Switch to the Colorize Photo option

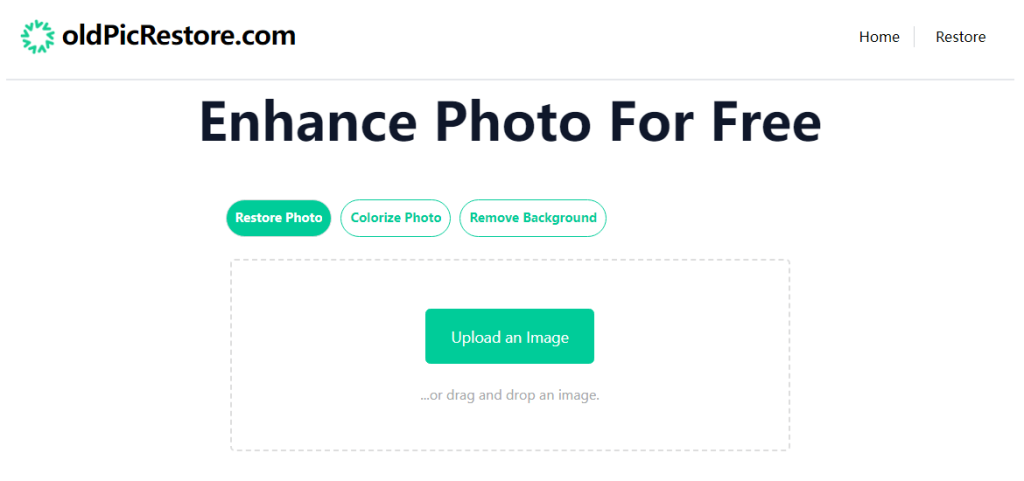click(x=396, y=218)
